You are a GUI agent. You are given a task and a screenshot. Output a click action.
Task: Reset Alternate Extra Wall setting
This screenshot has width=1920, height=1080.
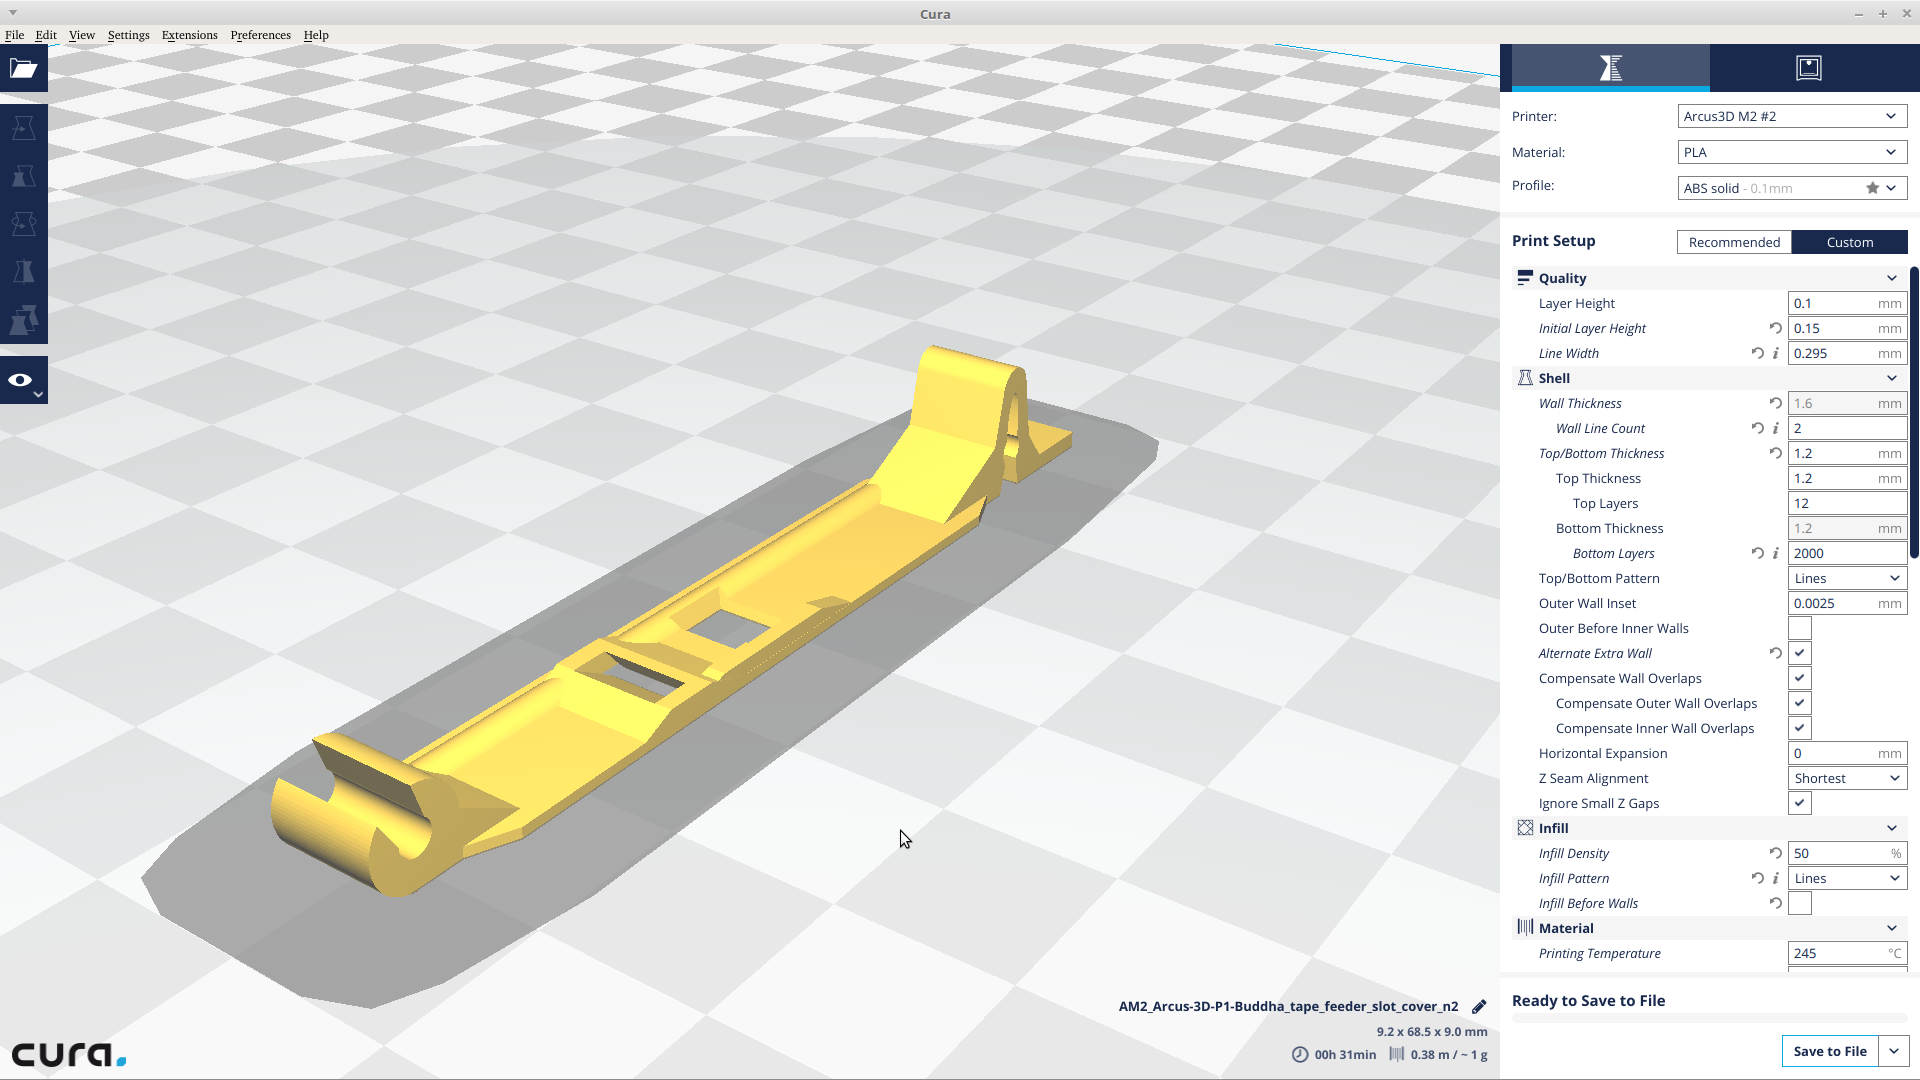pos(1775,653)
